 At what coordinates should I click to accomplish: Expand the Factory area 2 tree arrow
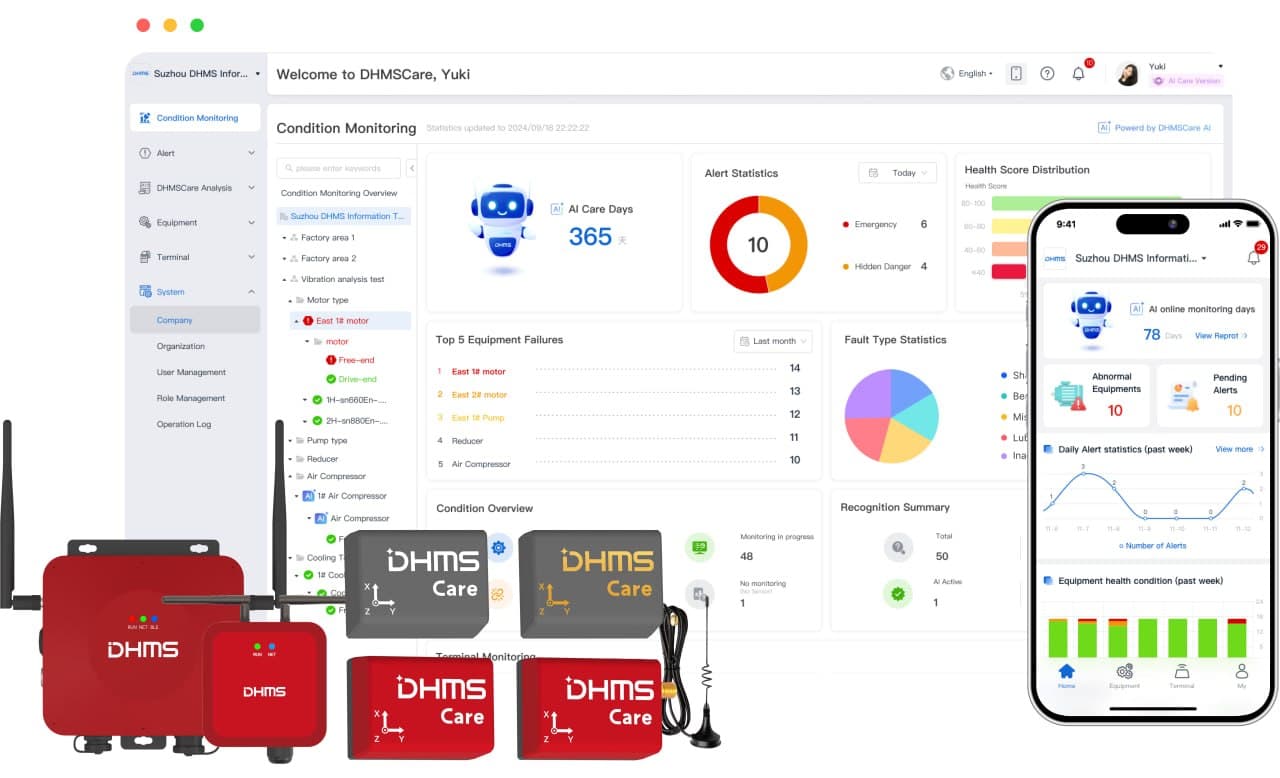pyautogui.click(x=284, y=259)
